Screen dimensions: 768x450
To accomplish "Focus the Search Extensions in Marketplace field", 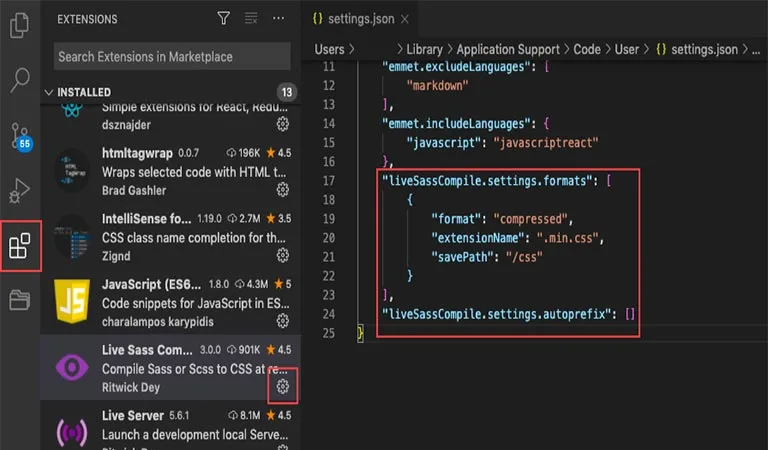I will pyautogui.click(x=172, y=56).
